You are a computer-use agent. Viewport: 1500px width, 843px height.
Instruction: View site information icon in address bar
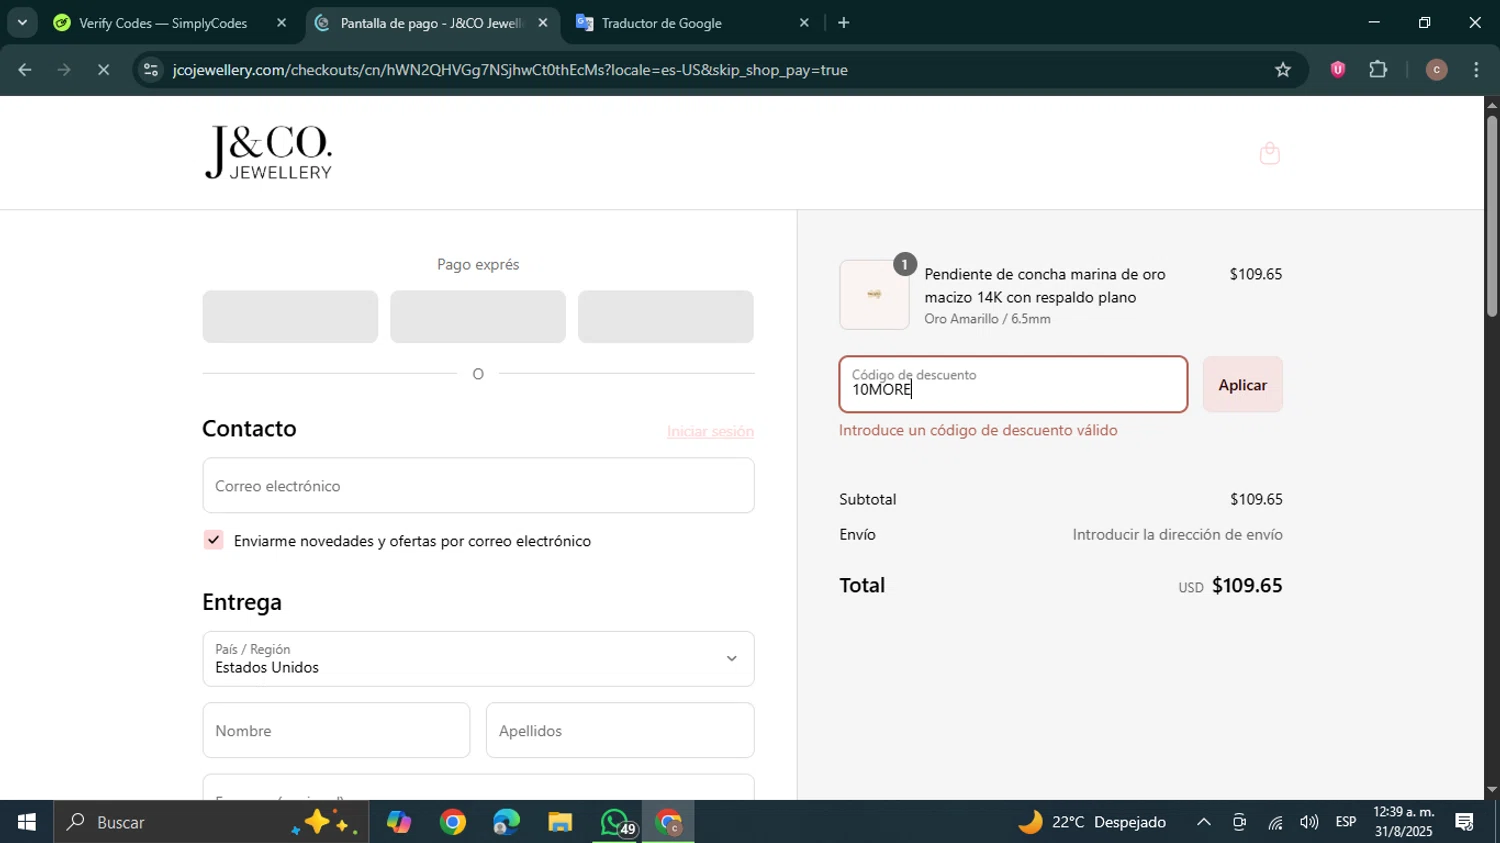(x=151, y=70)
